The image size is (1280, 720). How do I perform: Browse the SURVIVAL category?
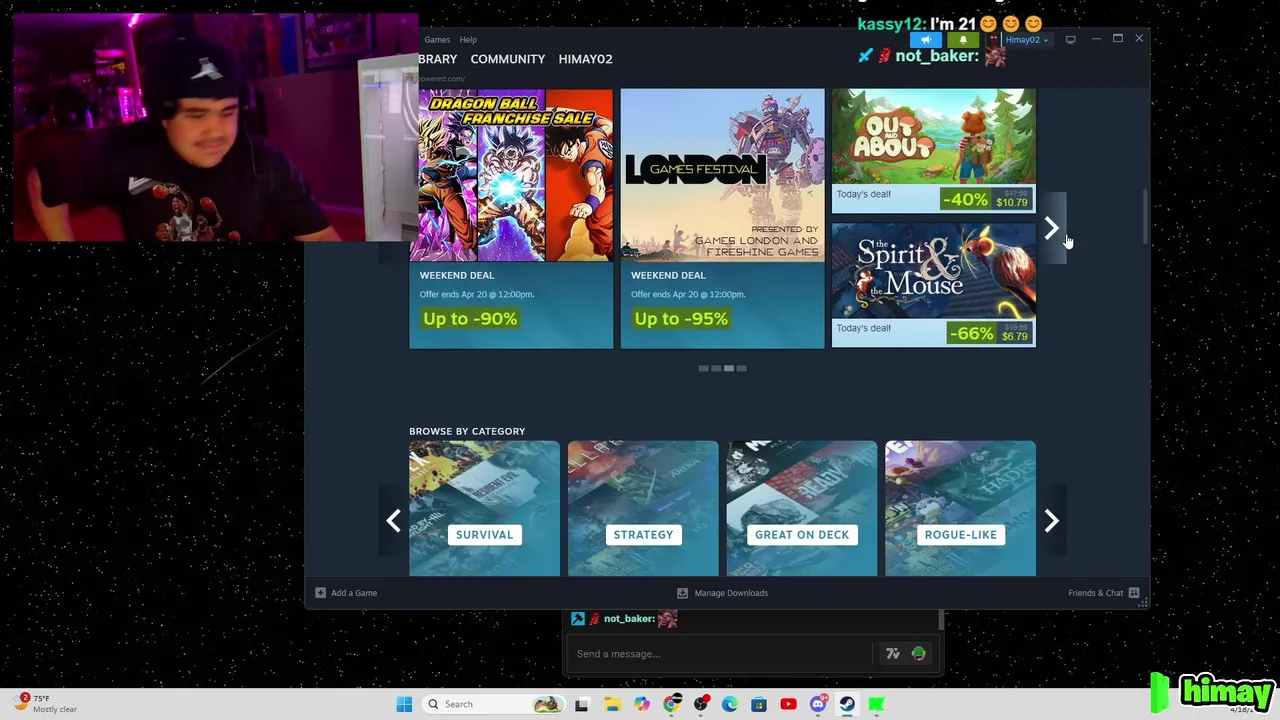tap(484, 508)
